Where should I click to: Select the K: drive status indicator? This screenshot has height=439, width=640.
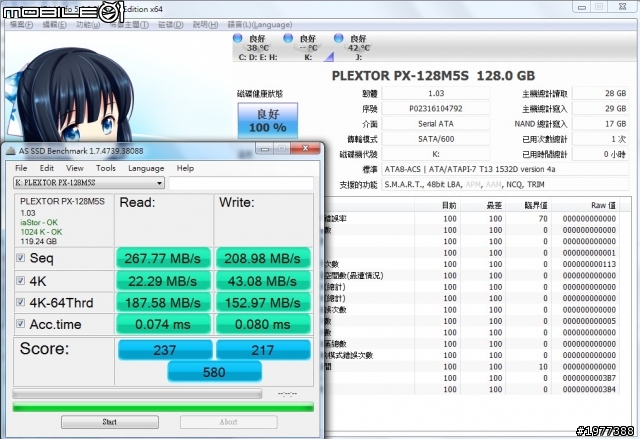(x=308, y=48)
